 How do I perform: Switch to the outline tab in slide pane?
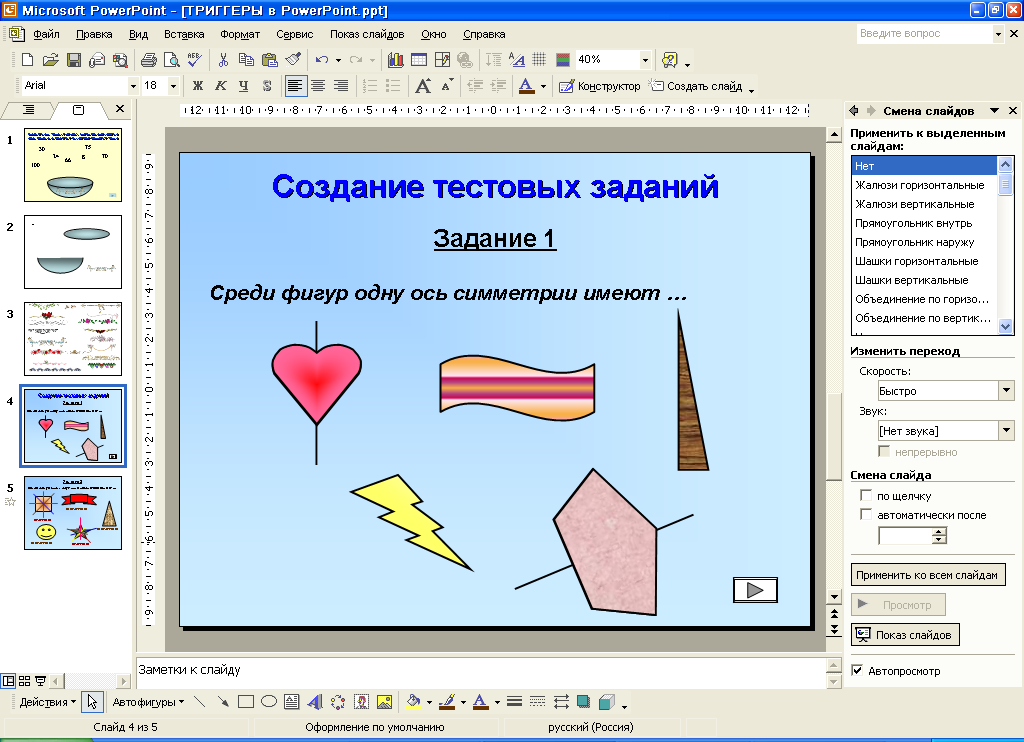(x=29, y=110)
